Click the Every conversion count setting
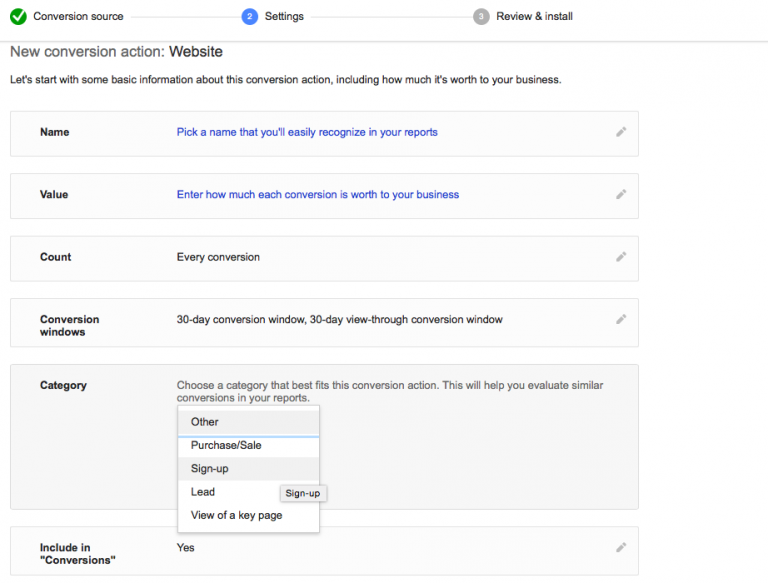 click(218, 257)
